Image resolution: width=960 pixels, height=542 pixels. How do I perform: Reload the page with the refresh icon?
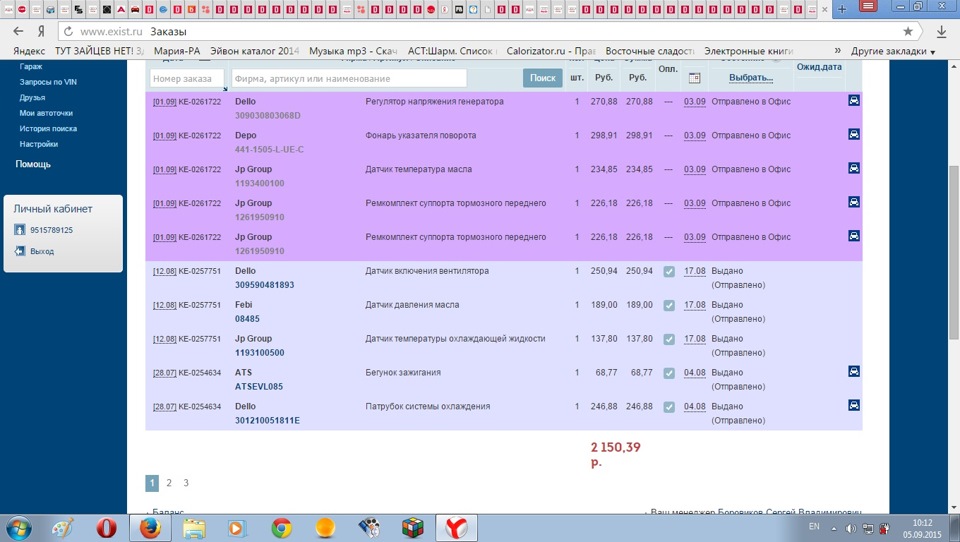[69, 31]
